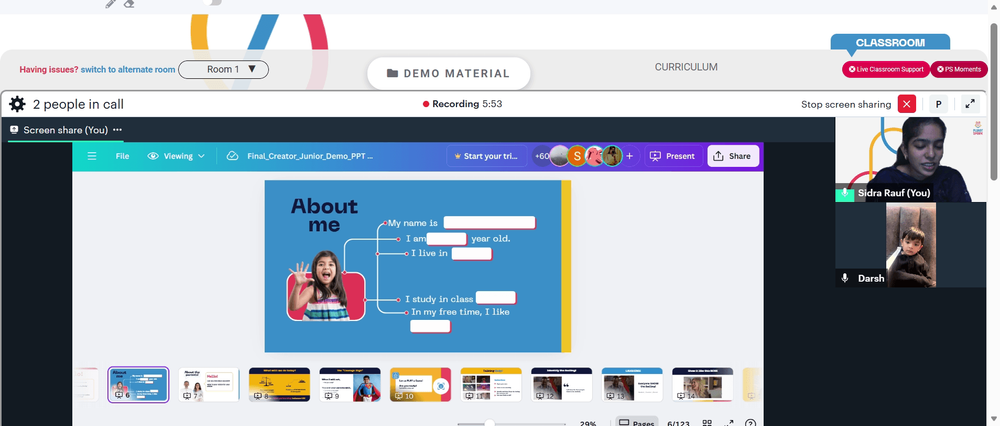Open the File menu in Canva

tap(122, 156)
